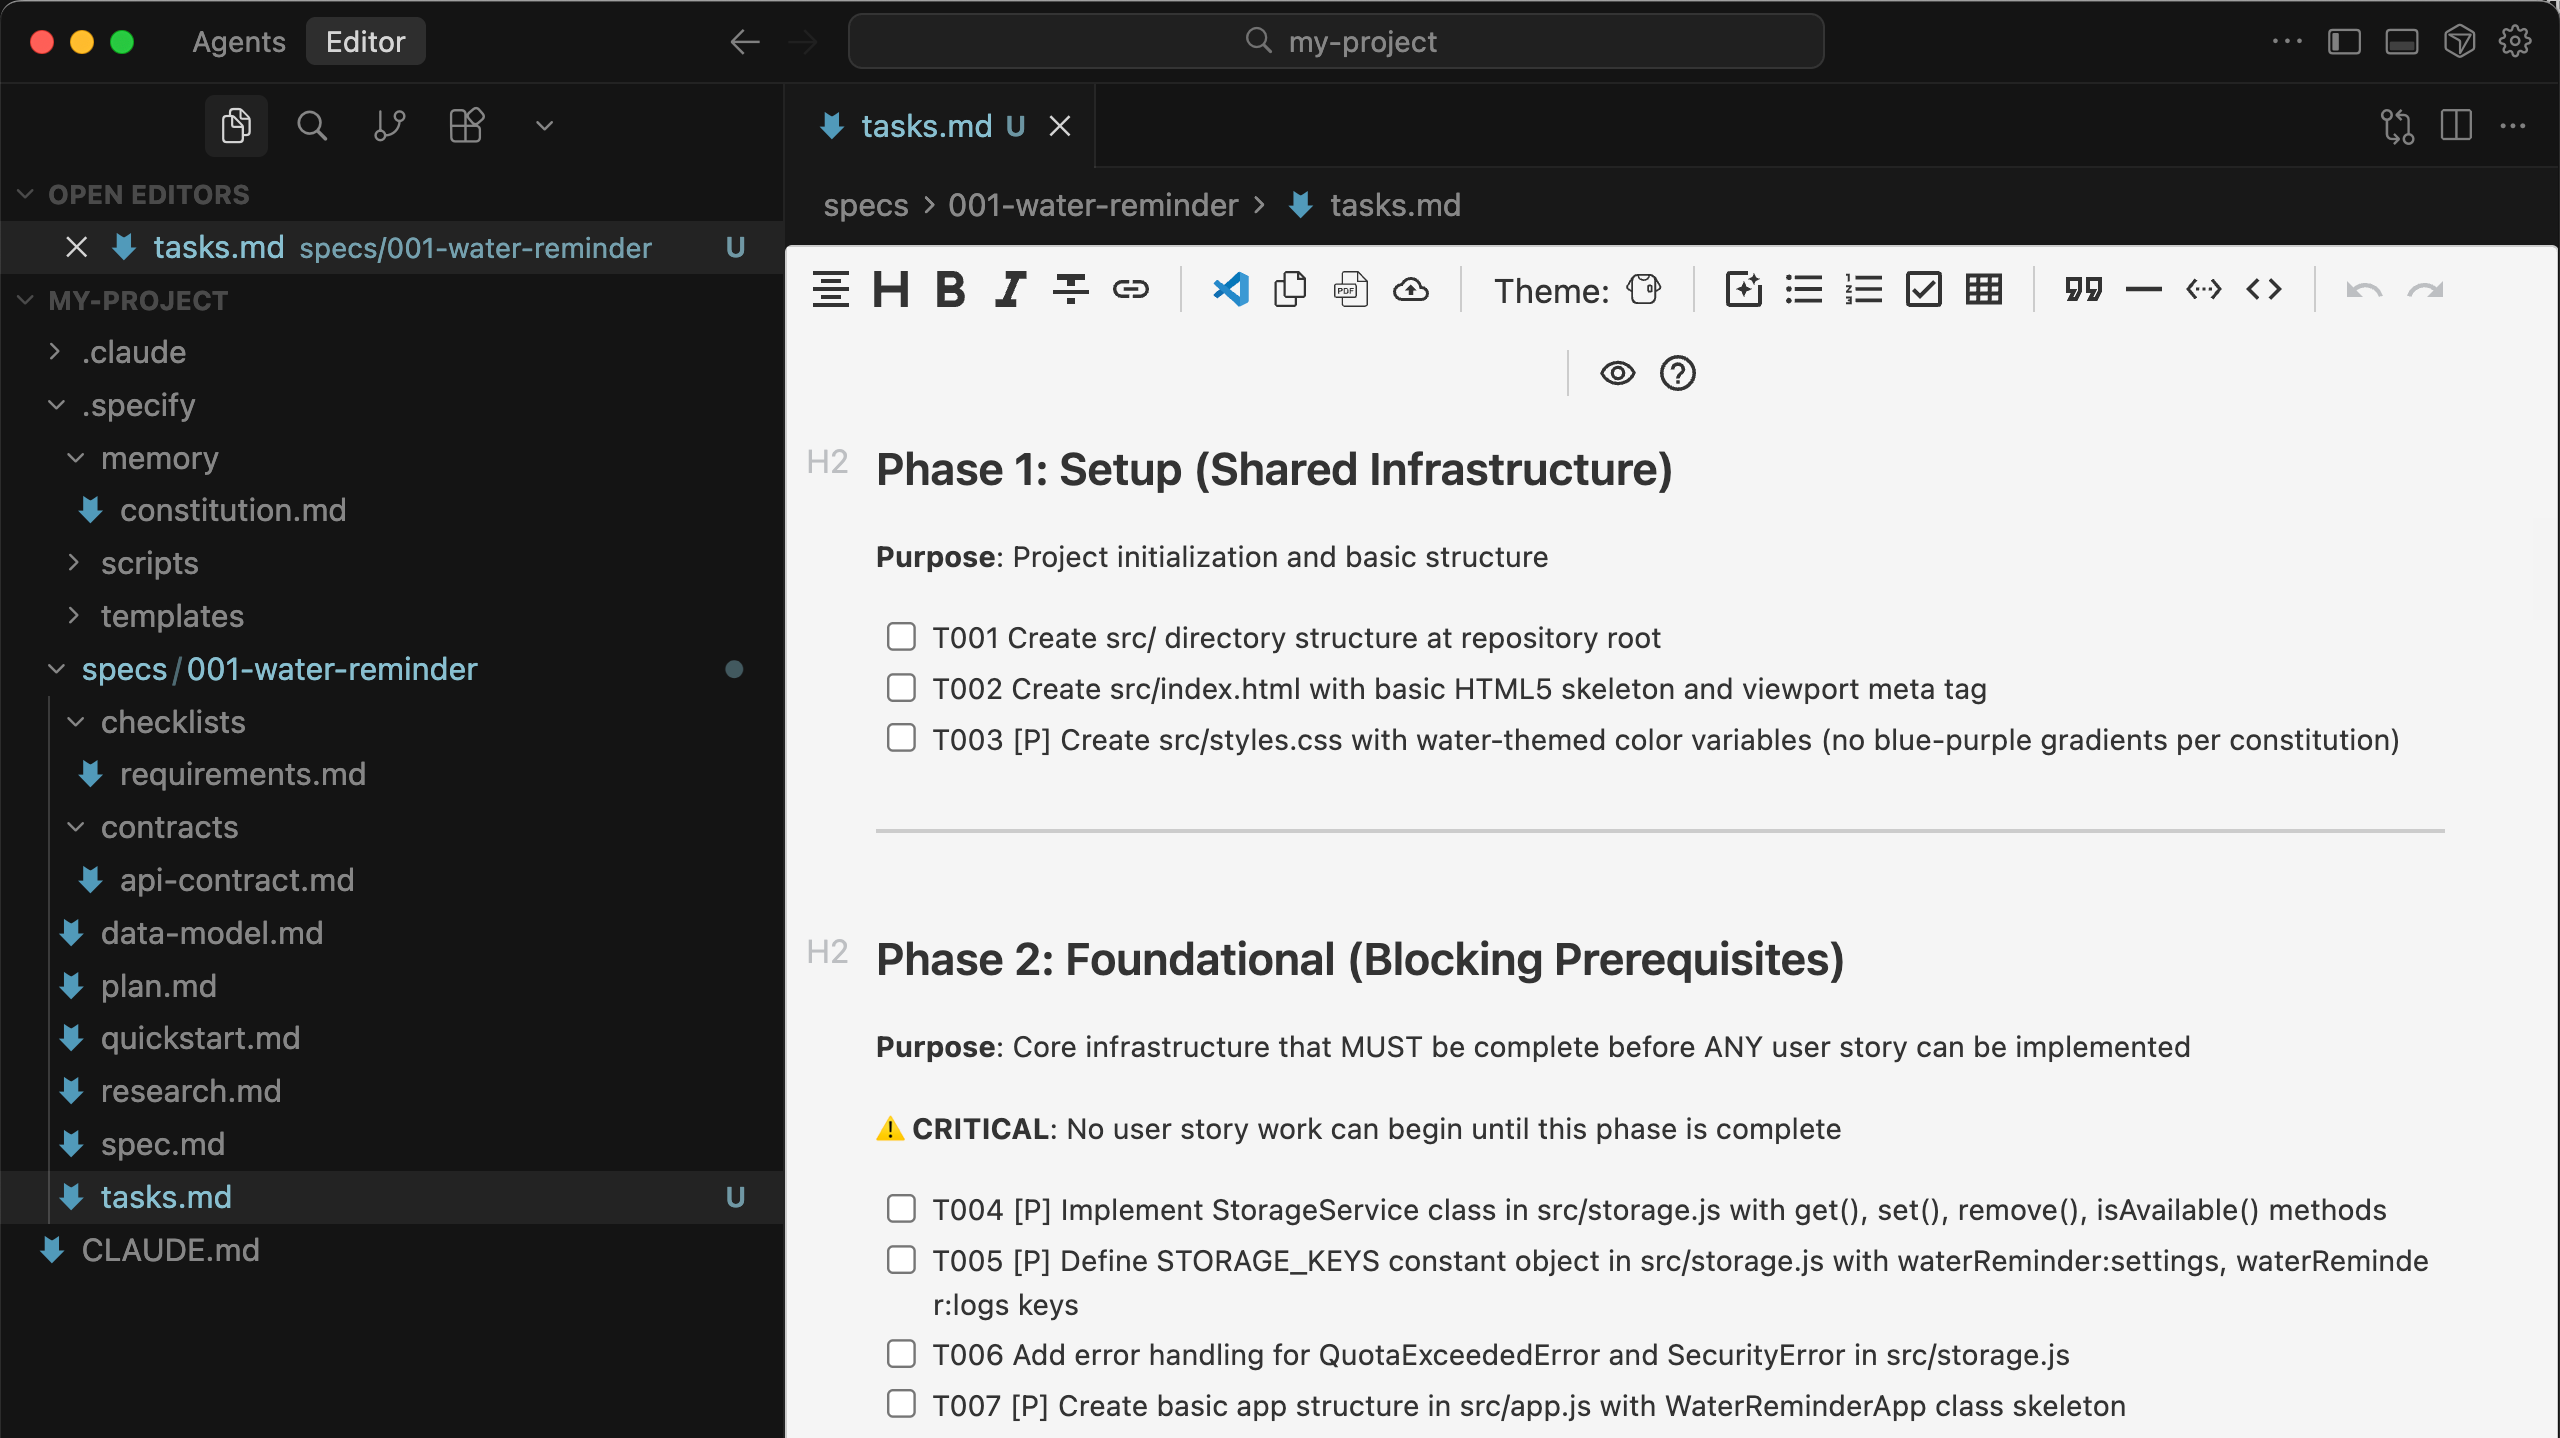Click the help question mark icon
Viewport: 2560px width, 1438px height.
[x=1677, y=374]
